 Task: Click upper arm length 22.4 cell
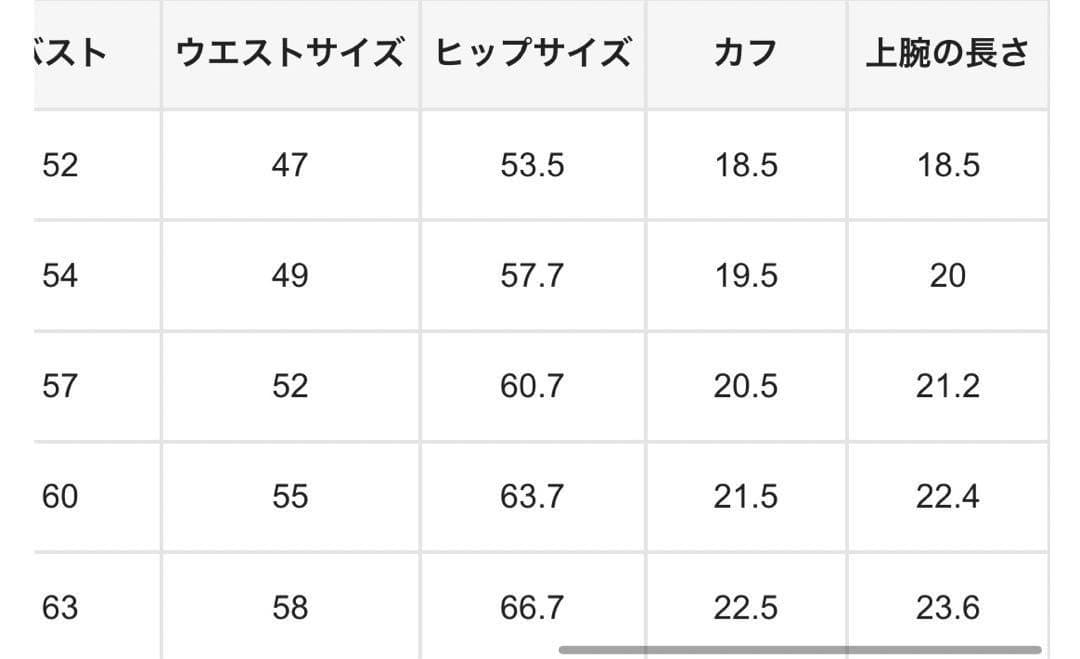click(x=947, y=497)
